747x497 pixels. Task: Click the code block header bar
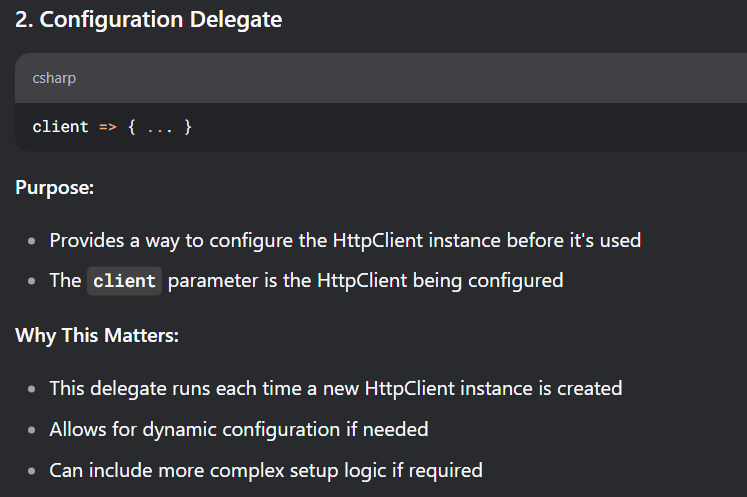click(x=381, y=78)
